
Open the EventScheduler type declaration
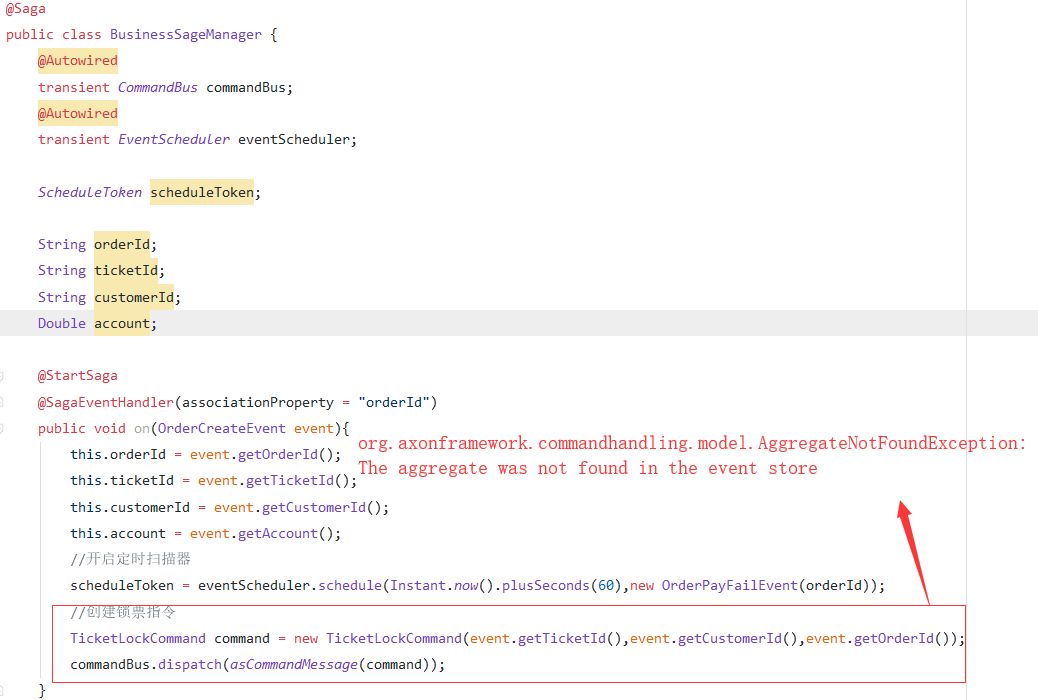point(173,139)
